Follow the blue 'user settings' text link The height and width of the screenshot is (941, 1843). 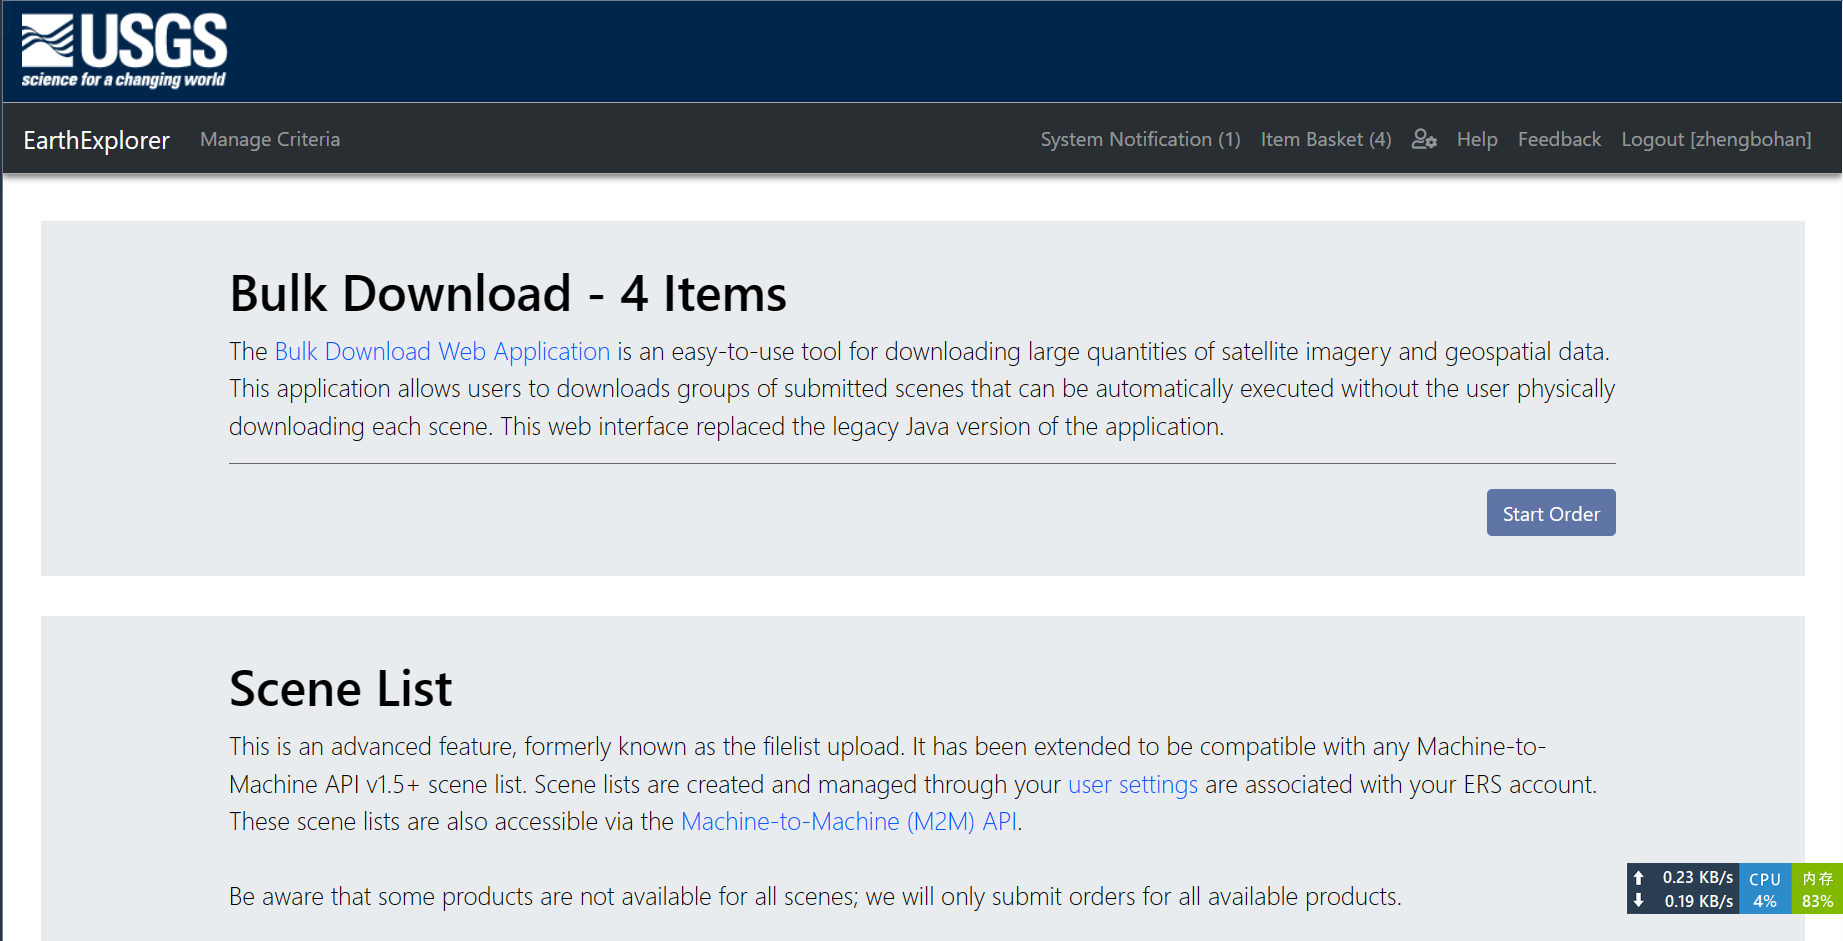pyautogui.click(x=1133, y=785)
